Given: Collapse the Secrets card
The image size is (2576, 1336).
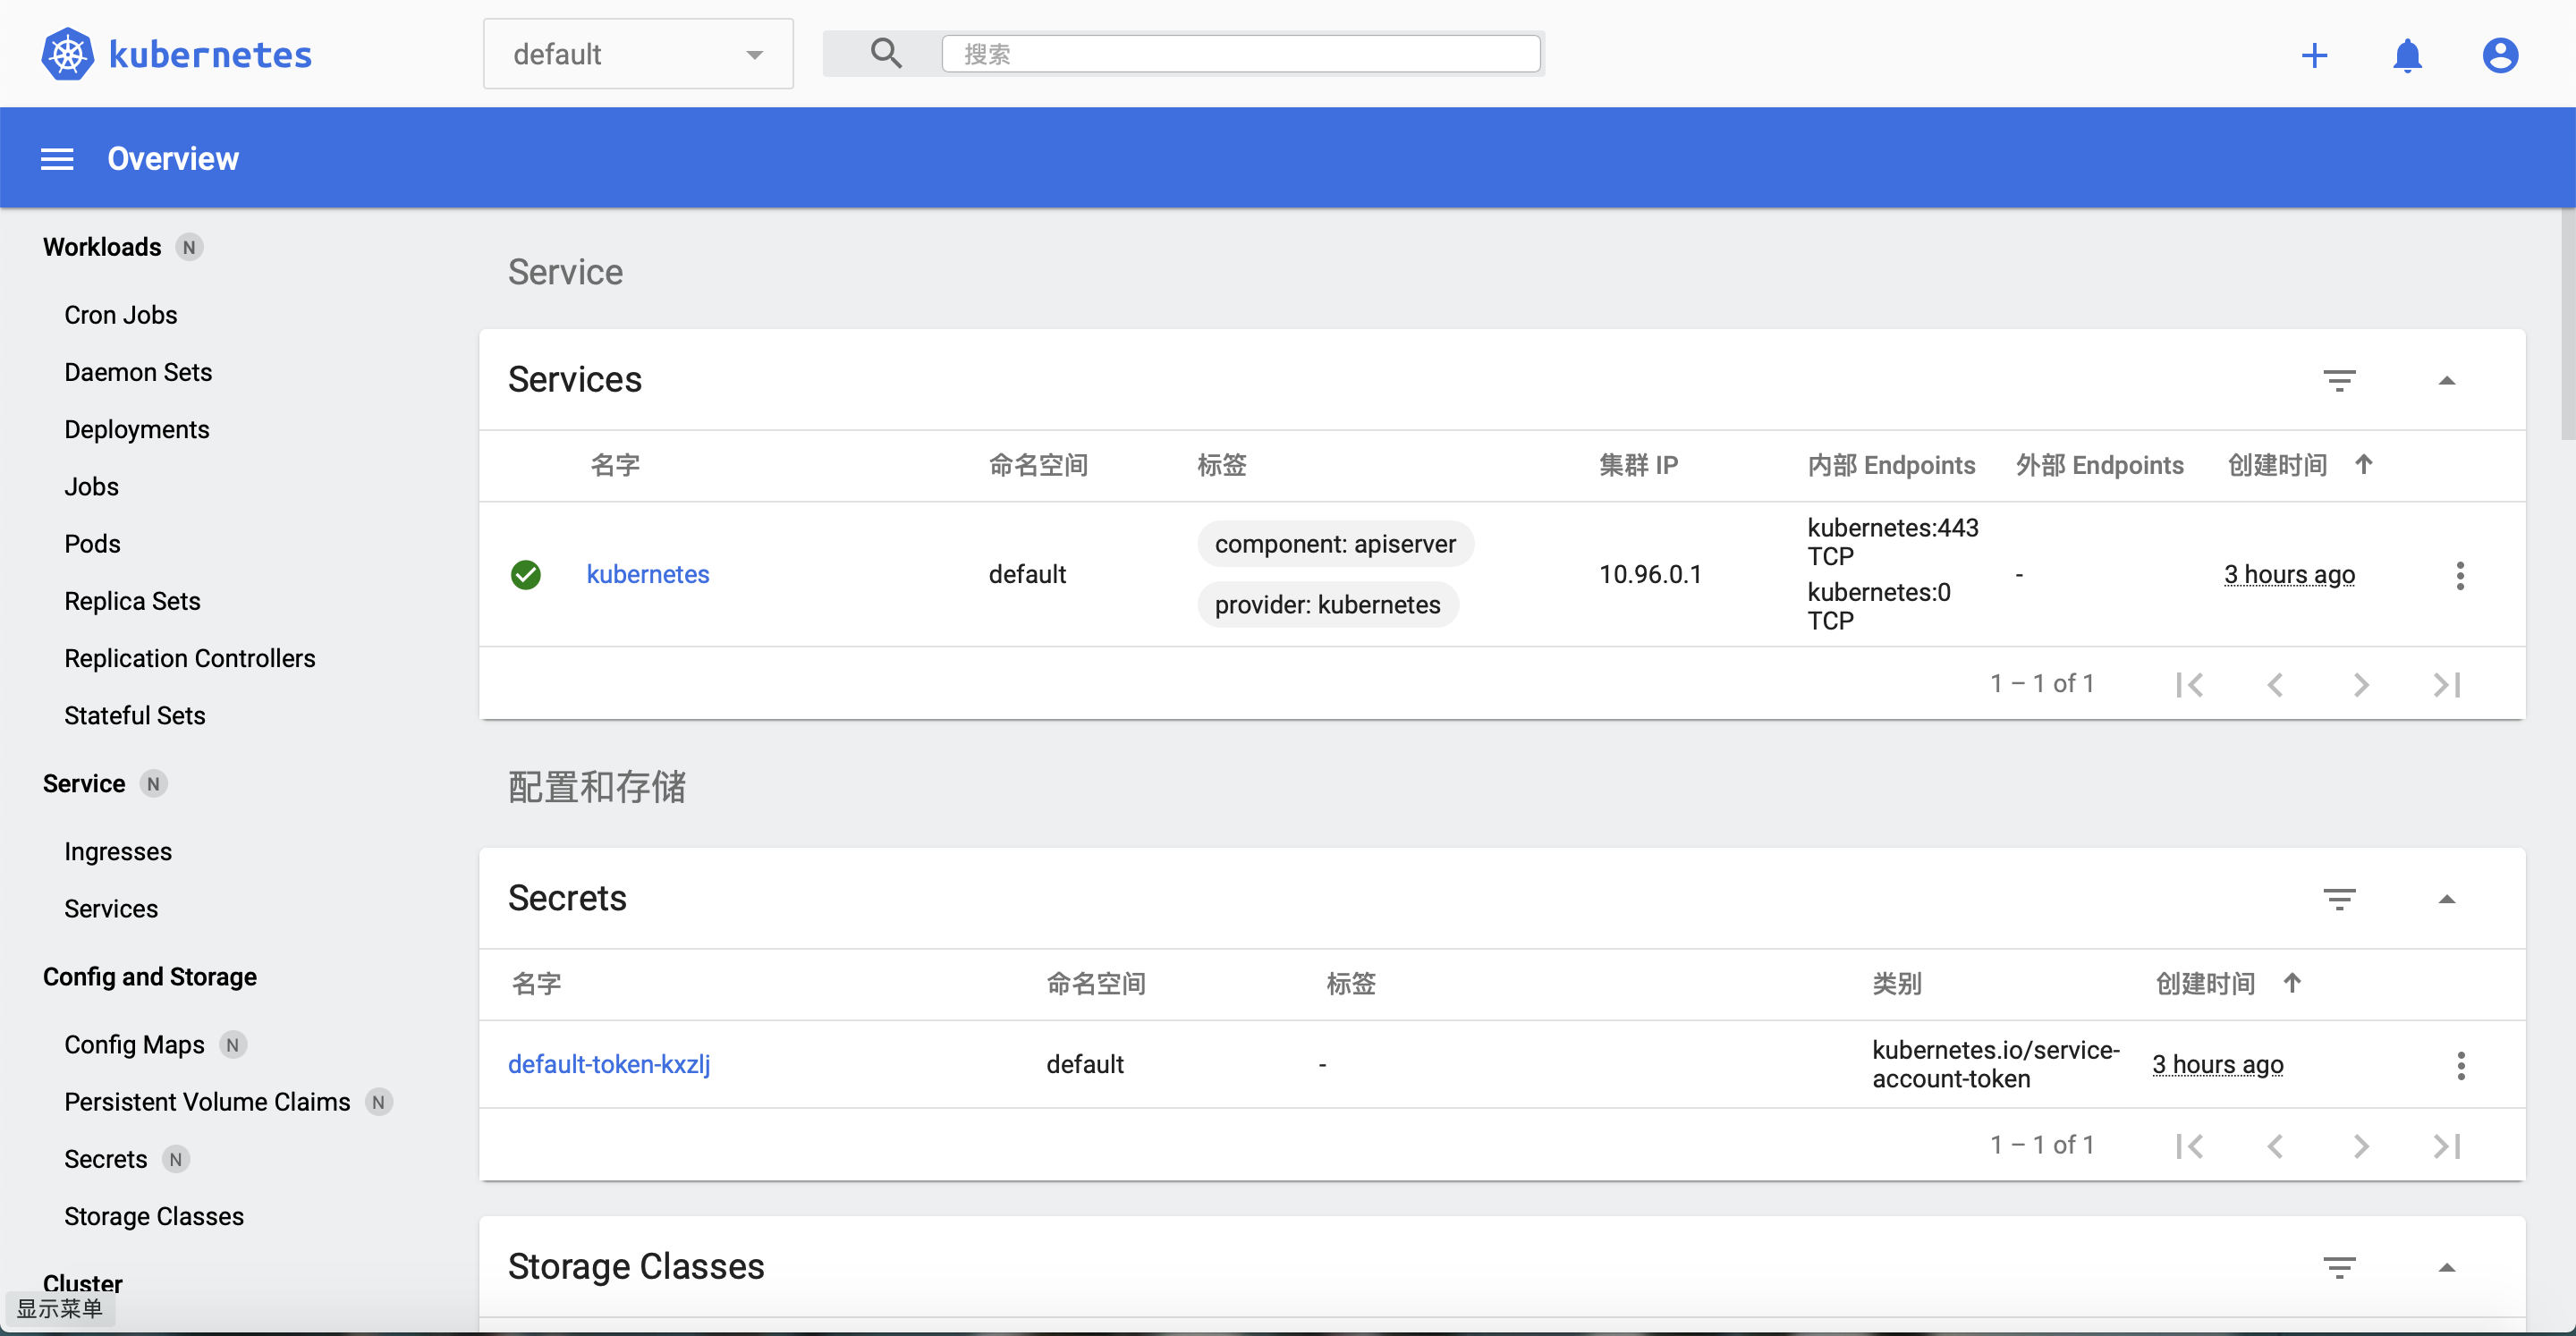Looking at the screenshot, I should click(2446, 899).
